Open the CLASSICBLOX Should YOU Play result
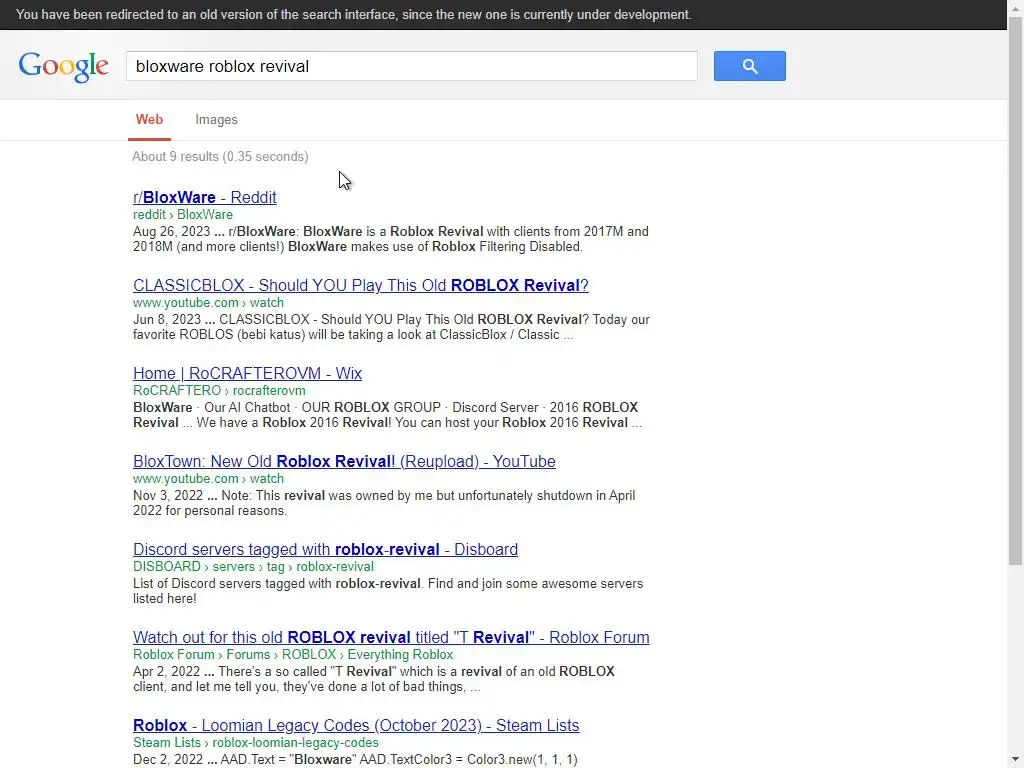 pos(360,285)
